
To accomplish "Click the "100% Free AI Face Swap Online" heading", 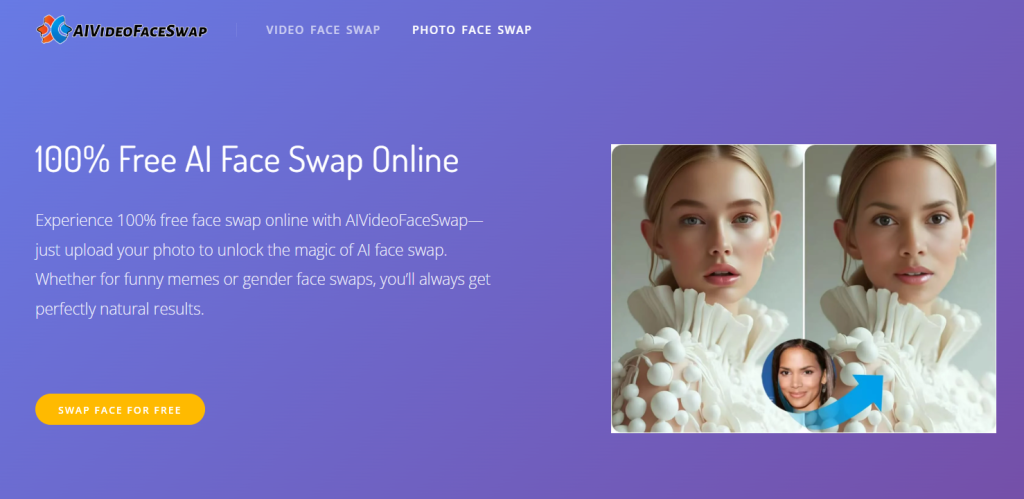I will pyautogui.click(x=247, y=160).
